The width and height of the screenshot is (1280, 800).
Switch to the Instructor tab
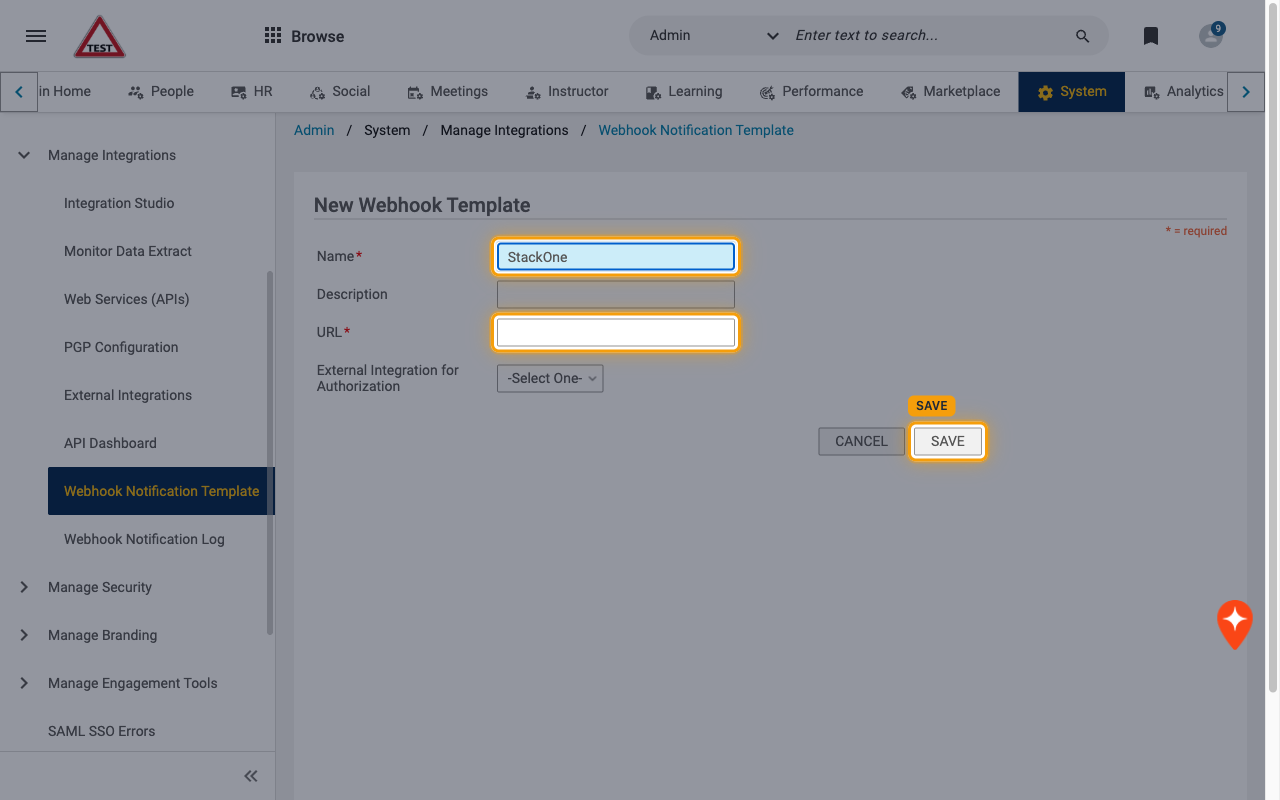coord(567,91)
